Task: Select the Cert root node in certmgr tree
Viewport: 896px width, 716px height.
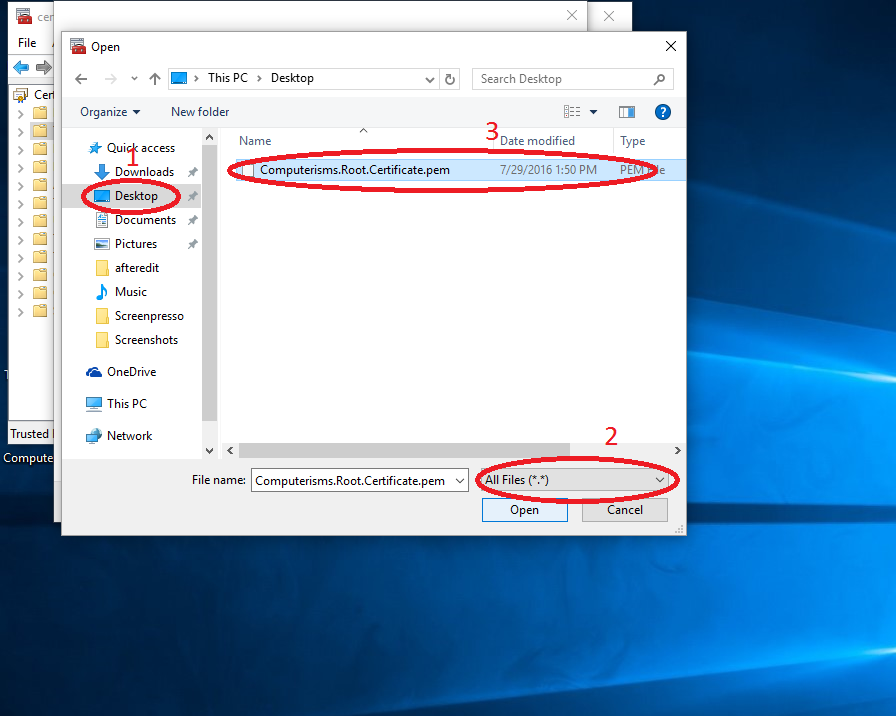Action: coord(34,95)
